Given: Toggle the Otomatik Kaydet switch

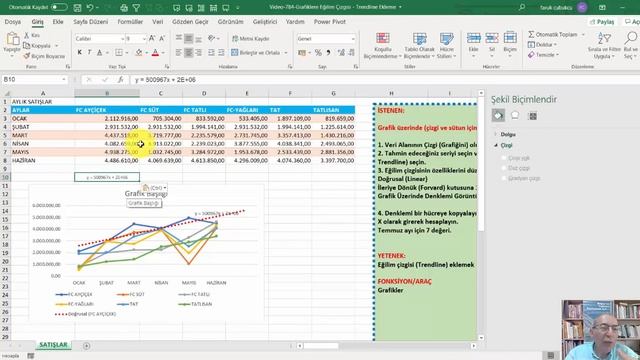Looking at the screenshot, I should [x=59, y=7].
